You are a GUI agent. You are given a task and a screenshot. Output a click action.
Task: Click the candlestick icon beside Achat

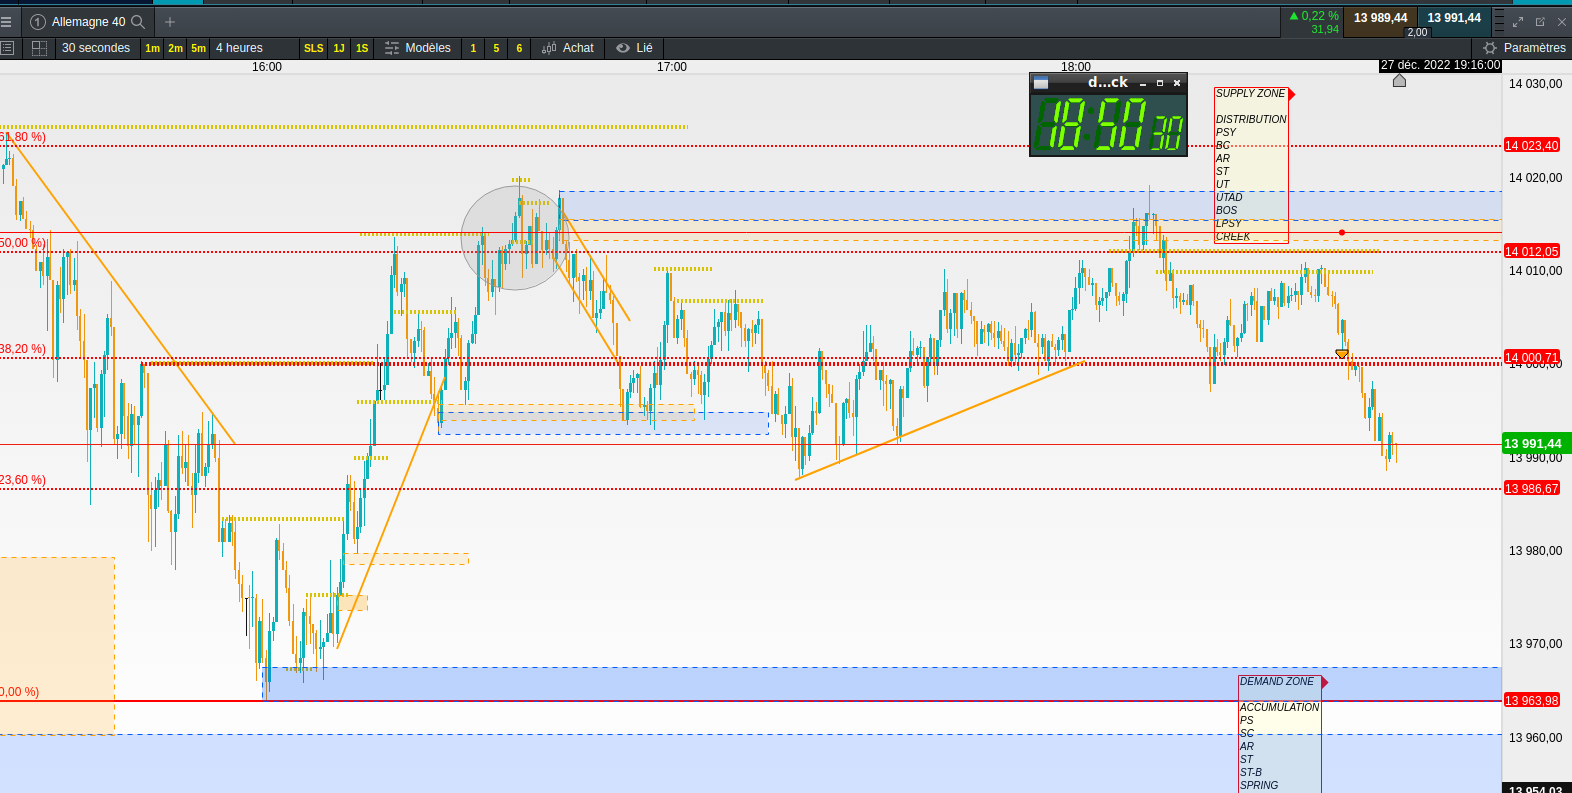coord(549,48)
